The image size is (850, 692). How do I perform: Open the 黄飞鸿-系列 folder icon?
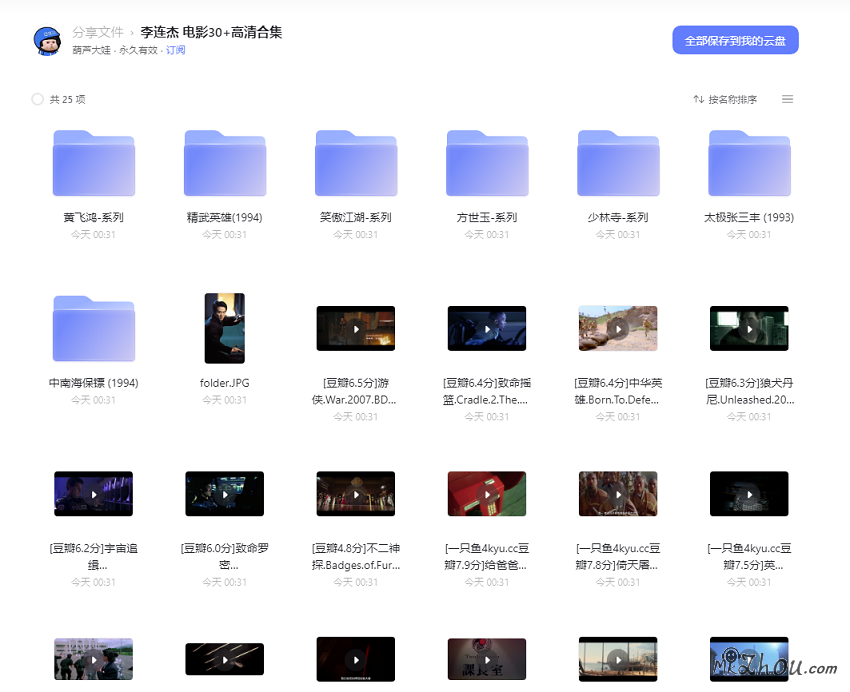[94, 163]
